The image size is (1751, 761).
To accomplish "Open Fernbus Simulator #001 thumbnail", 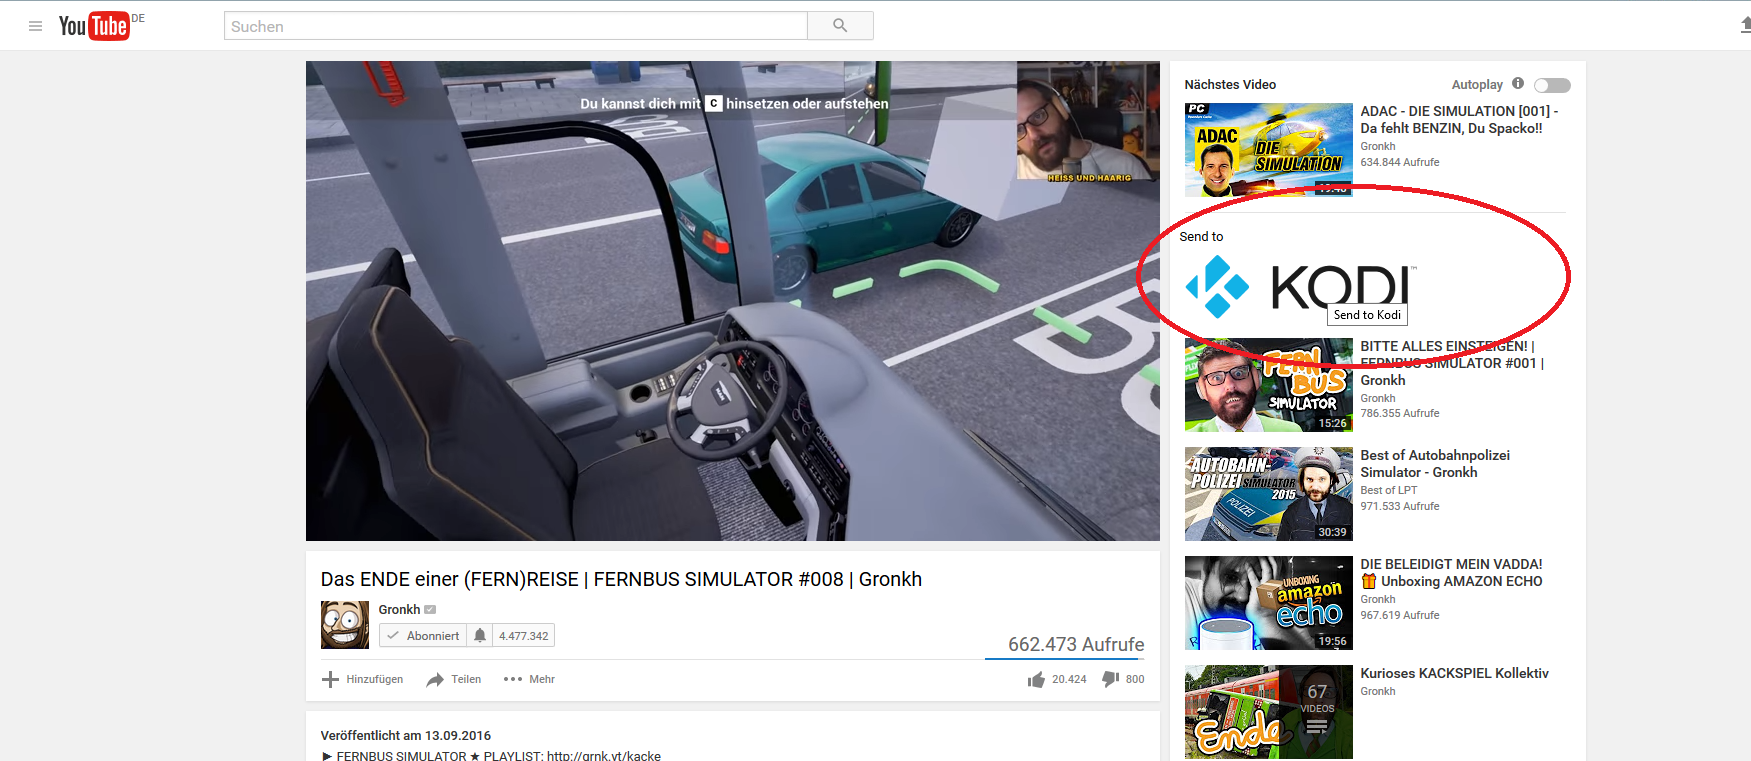I will [x=1268, y=385].
